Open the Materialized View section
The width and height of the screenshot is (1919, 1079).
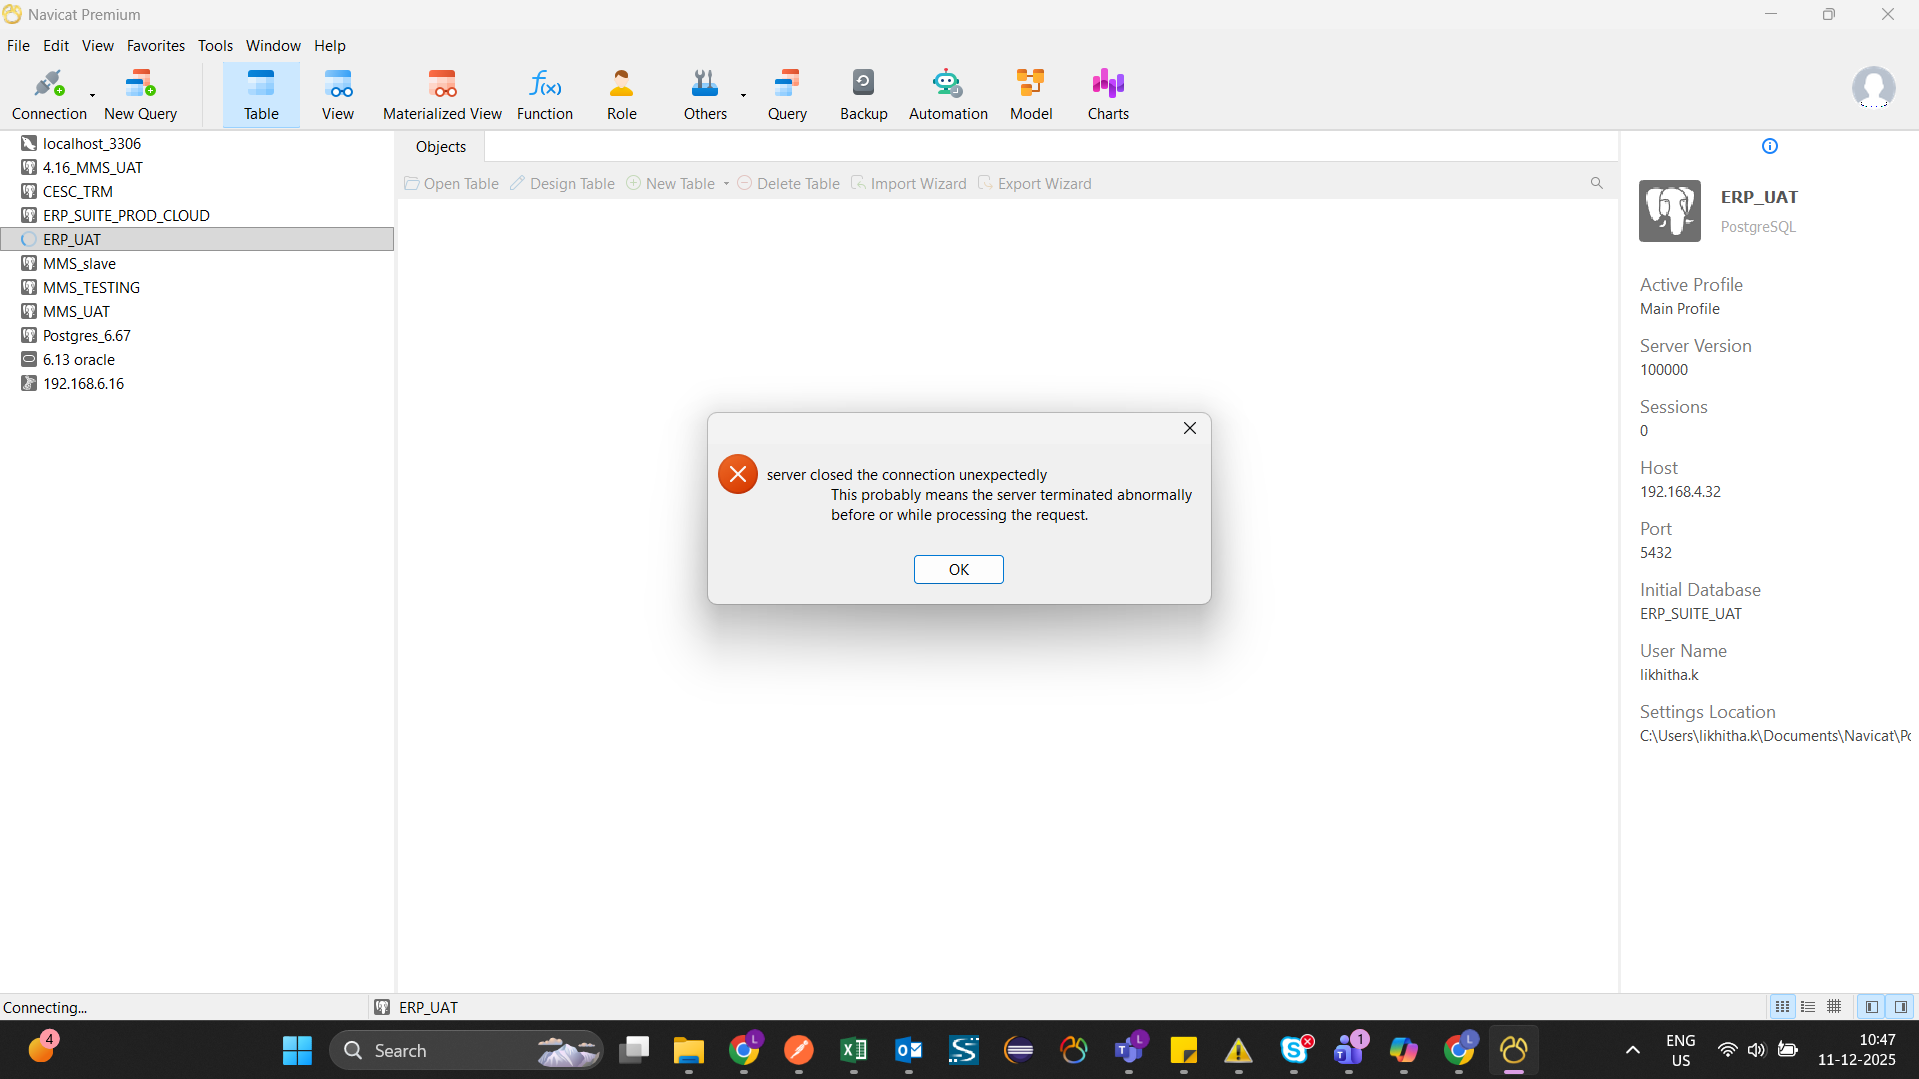coord(442,95)
